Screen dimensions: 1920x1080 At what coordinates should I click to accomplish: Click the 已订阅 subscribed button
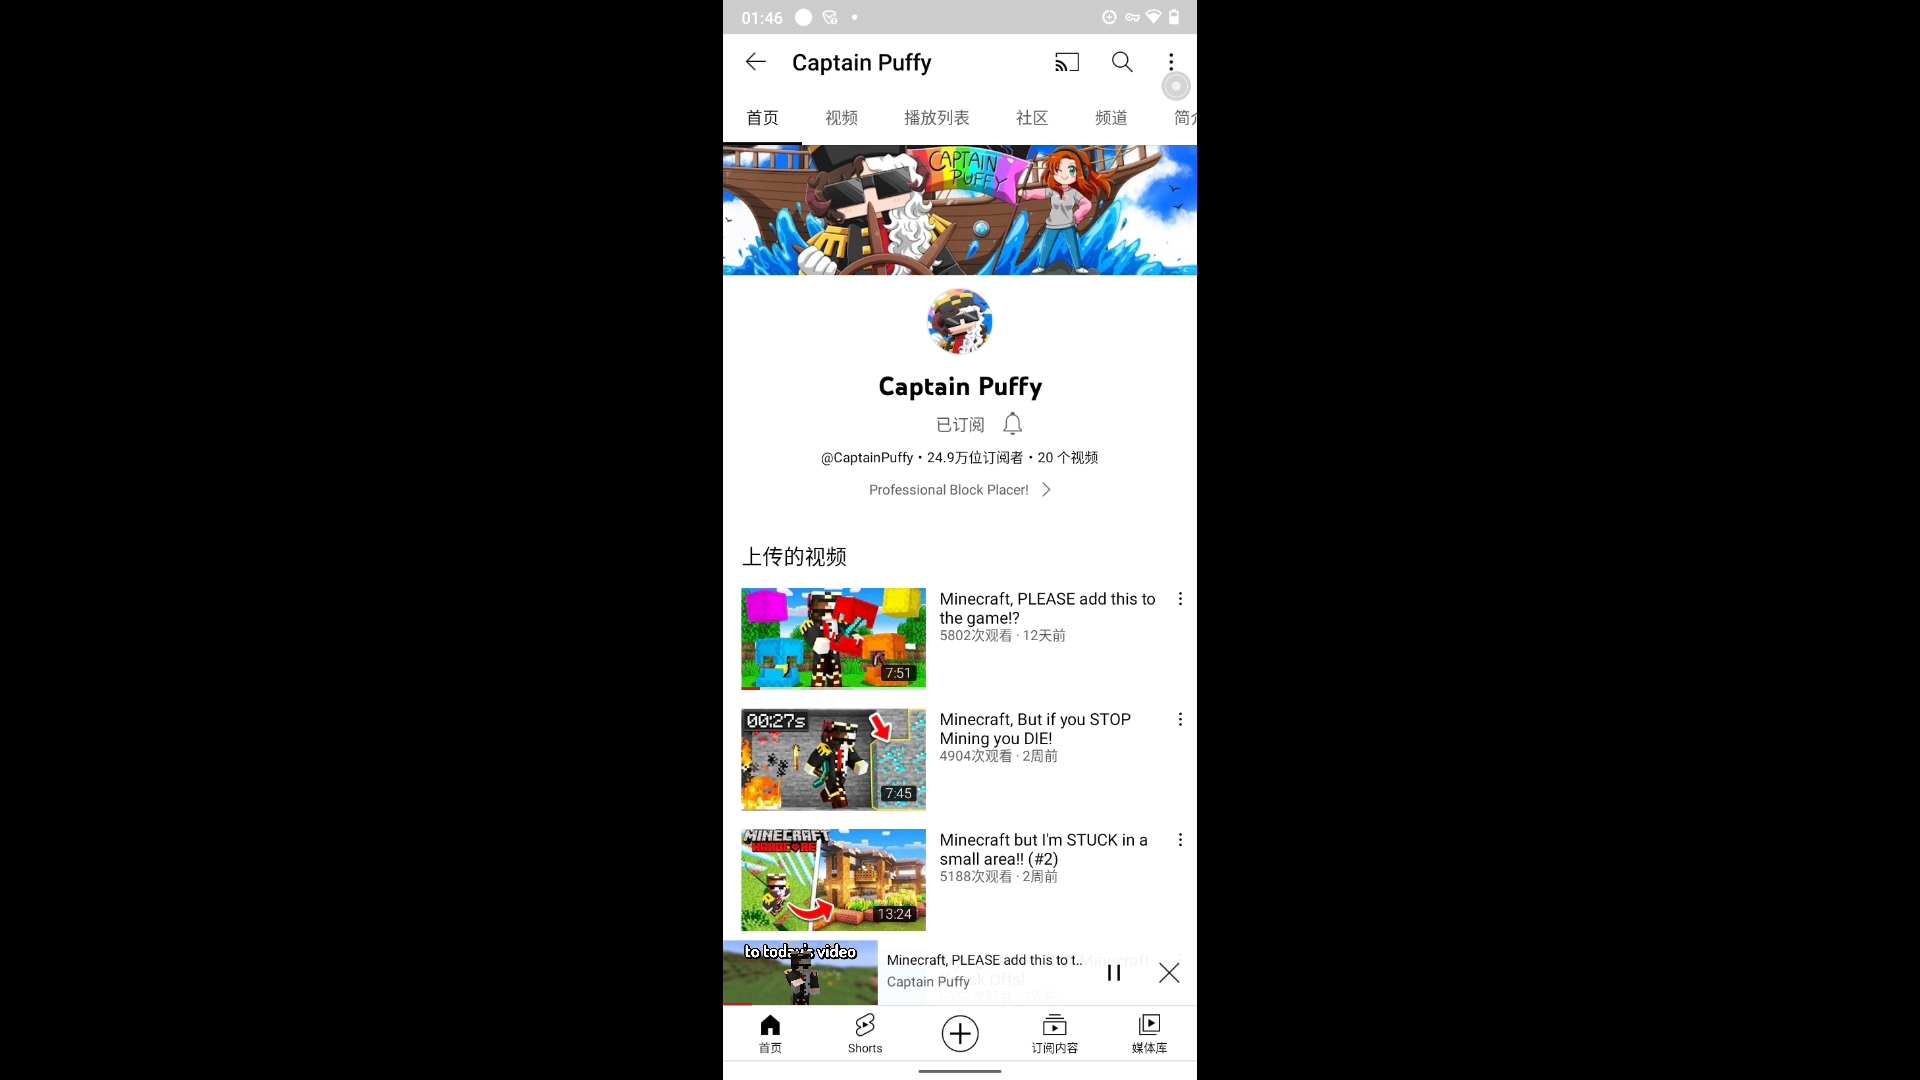point(960,425)
